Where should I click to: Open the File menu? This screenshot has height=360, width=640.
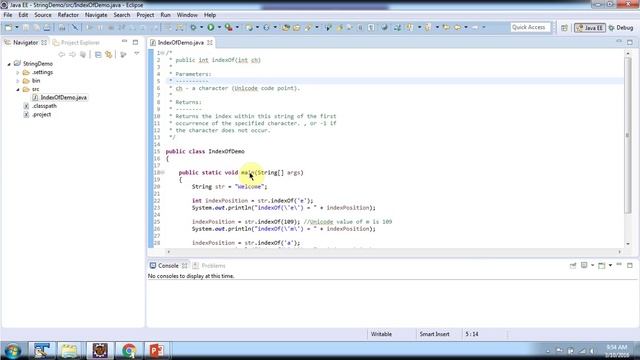[8, 15]
